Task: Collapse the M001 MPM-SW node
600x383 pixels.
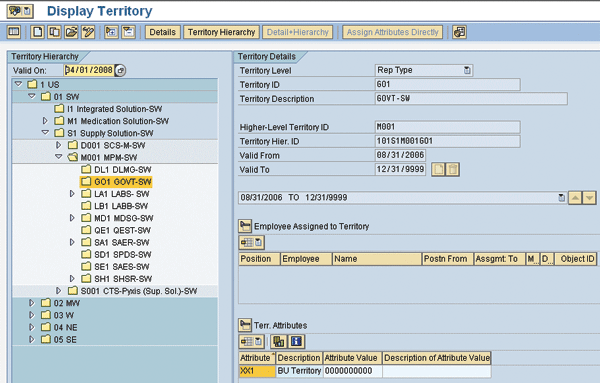Action: click(59, 157)
